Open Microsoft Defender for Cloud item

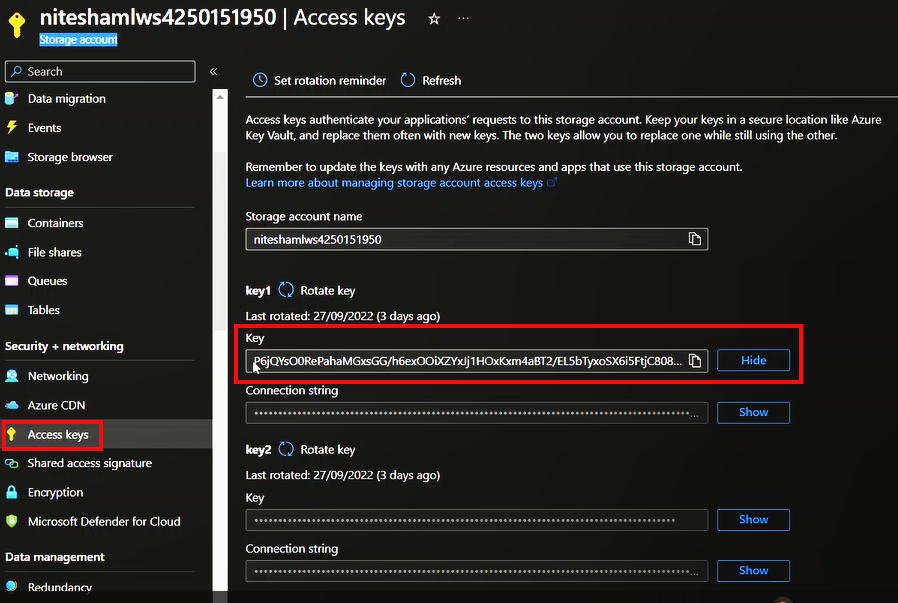pos(103,521)
